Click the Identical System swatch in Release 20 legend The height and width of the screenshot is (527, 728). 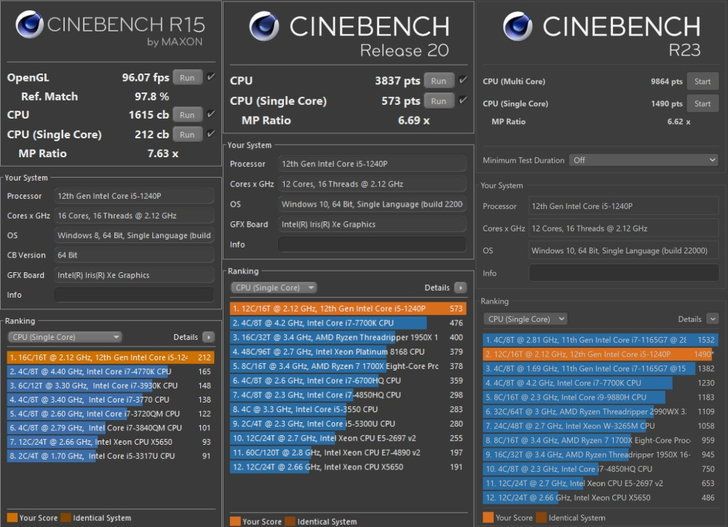click(x=291, y=521)
